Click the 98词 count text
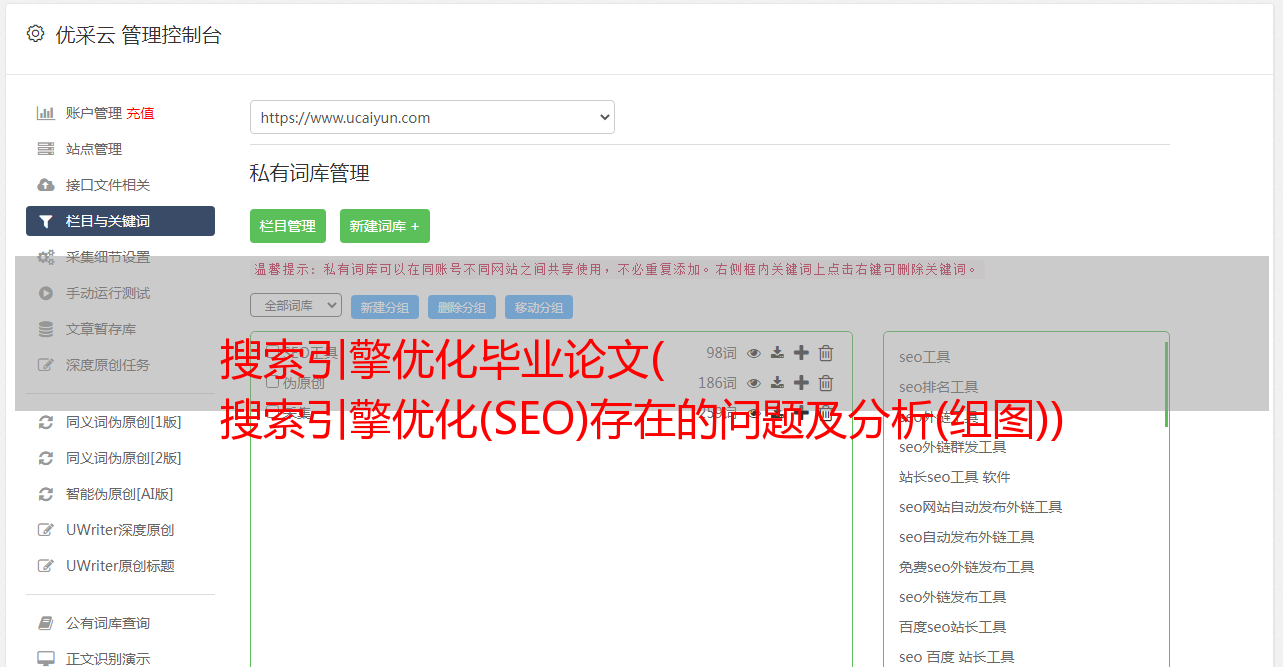 721,353
